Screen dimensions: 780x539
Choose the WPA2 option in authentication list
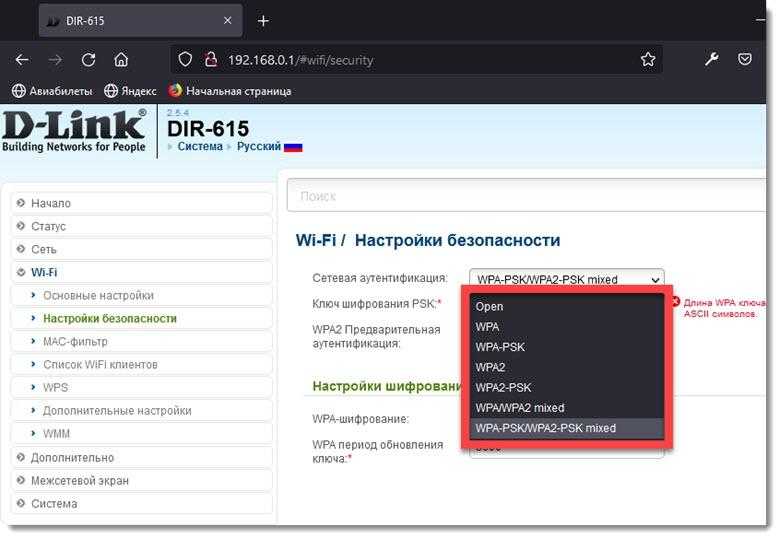pyautogui.click(x=567, y=367)
